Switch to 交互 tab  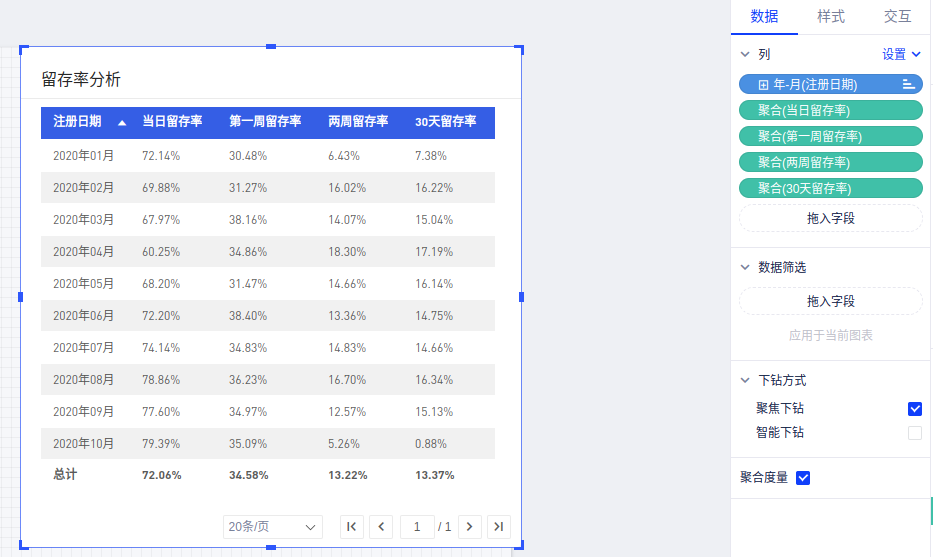coord(897,17)
